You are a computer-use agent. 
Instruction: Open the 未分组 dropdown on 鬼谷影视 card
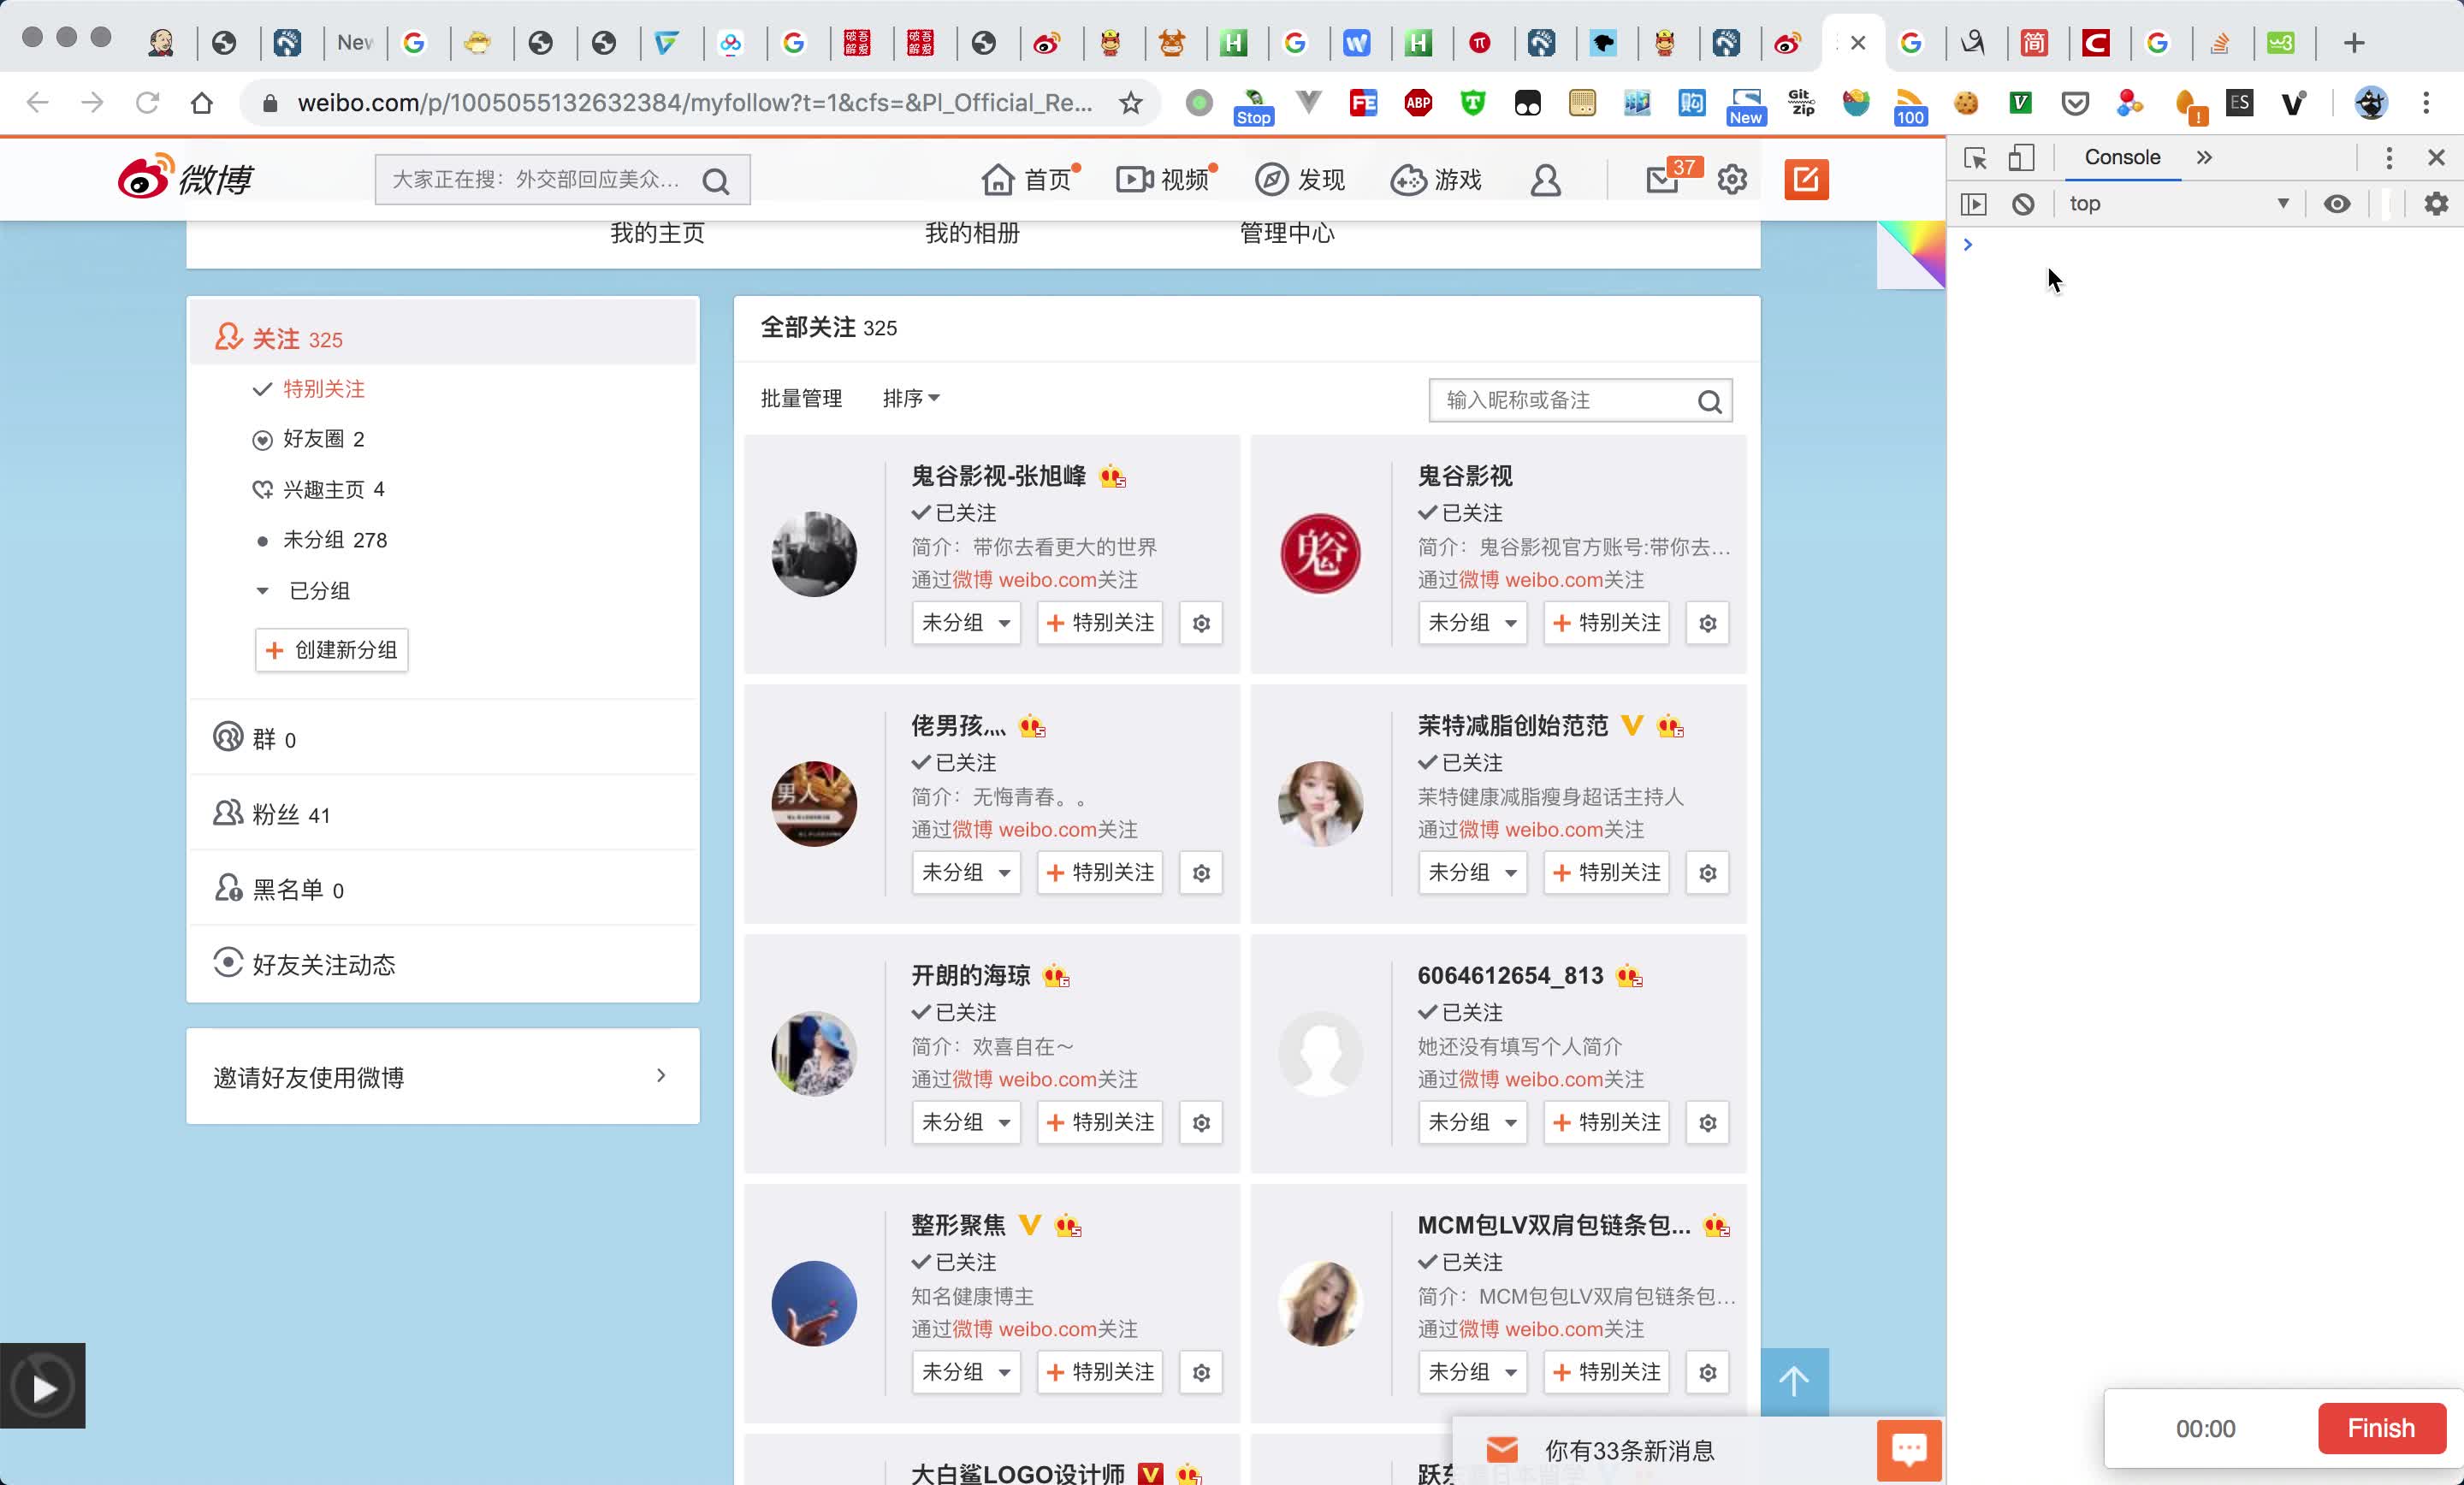click(1471, 623)
